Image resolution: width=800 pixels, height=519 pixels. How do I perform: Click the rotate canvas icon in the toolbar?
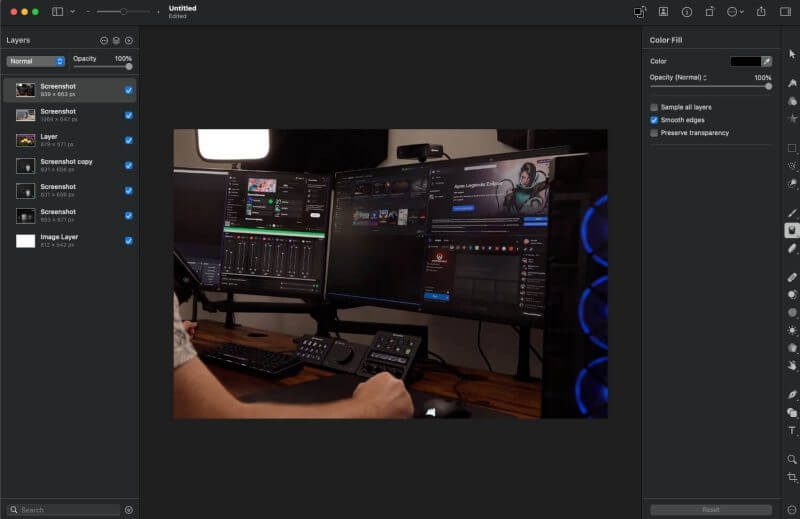[x=710, y=11]
